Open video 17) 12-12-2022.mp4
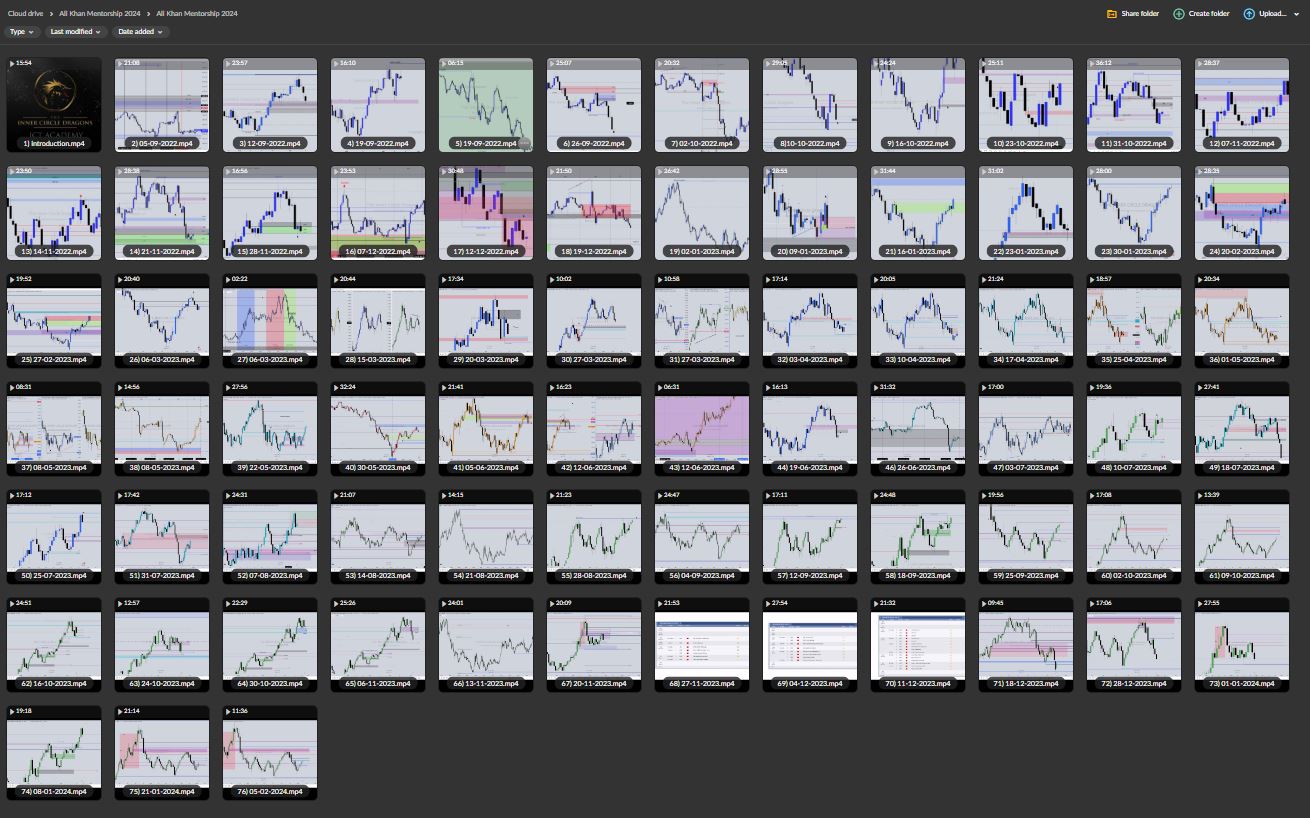The height and width of the screenshot is (818, 1310). point(486,212)
